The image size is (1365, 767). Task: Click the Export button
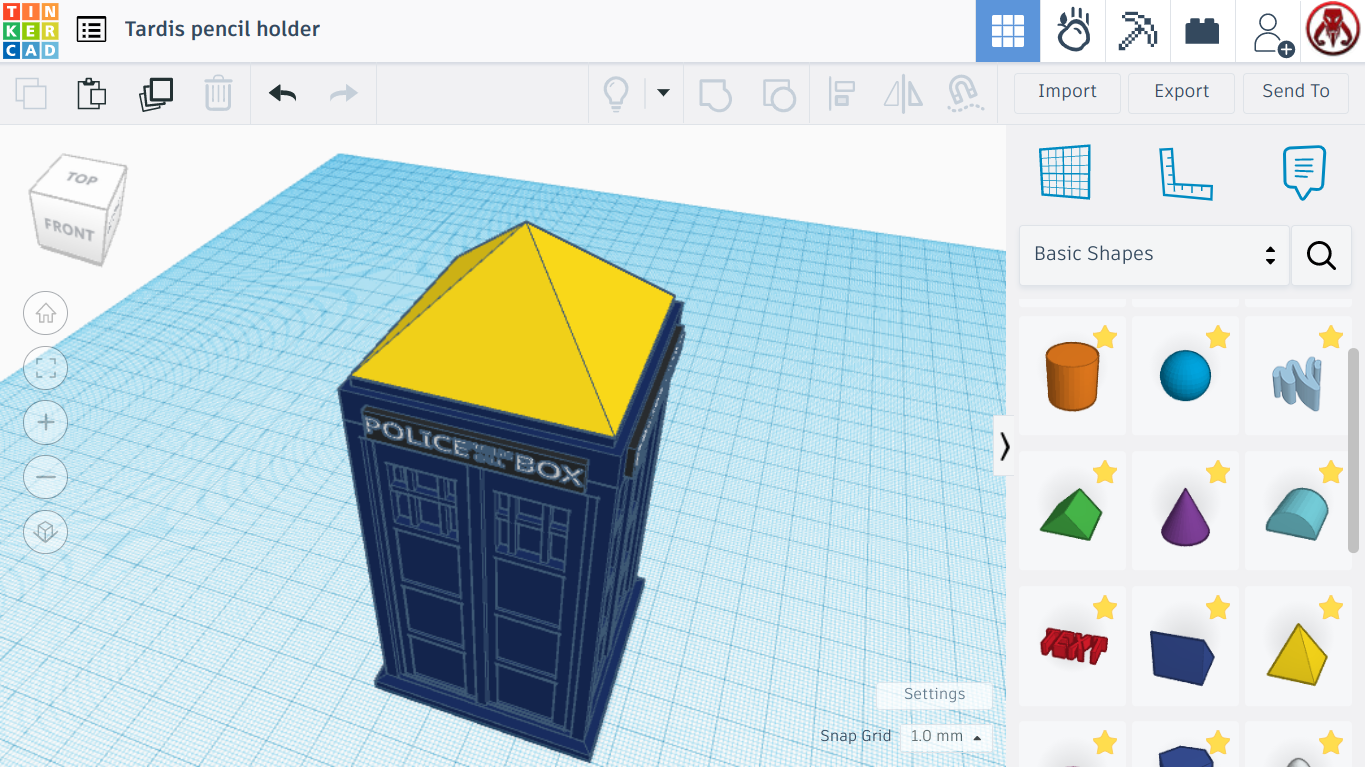click(x=1181, y=92)
